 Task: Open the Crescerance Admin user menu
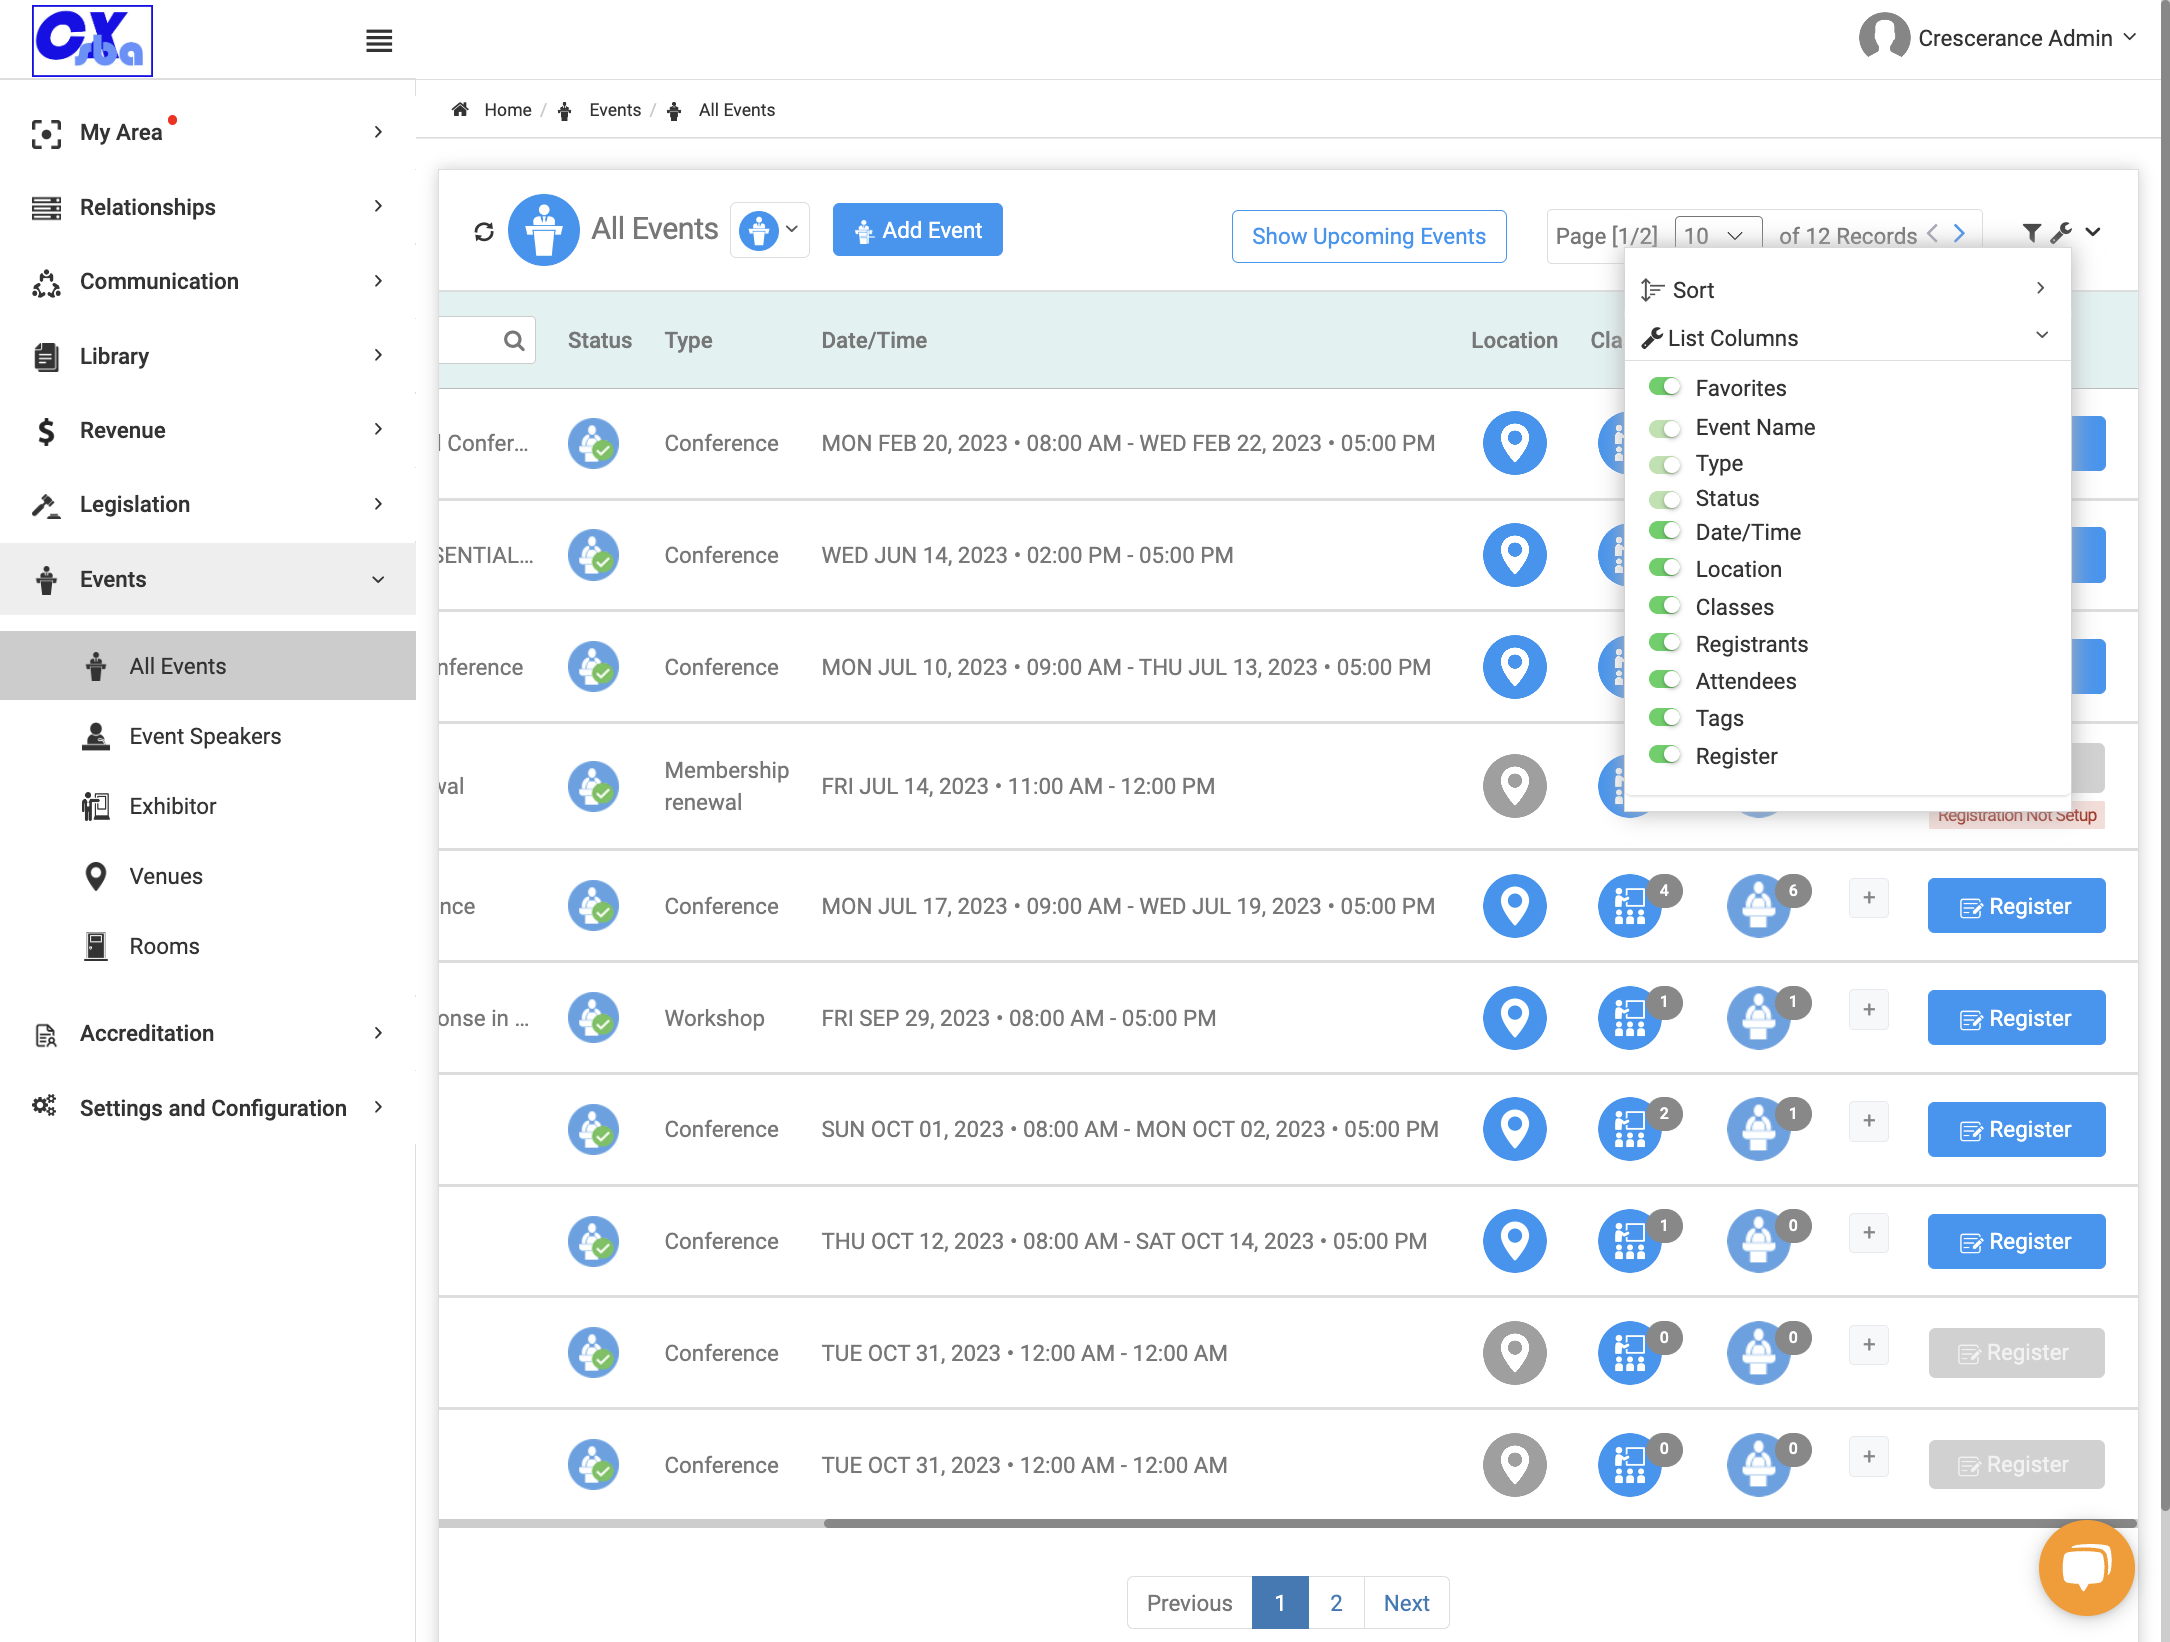pos(1999,38)
